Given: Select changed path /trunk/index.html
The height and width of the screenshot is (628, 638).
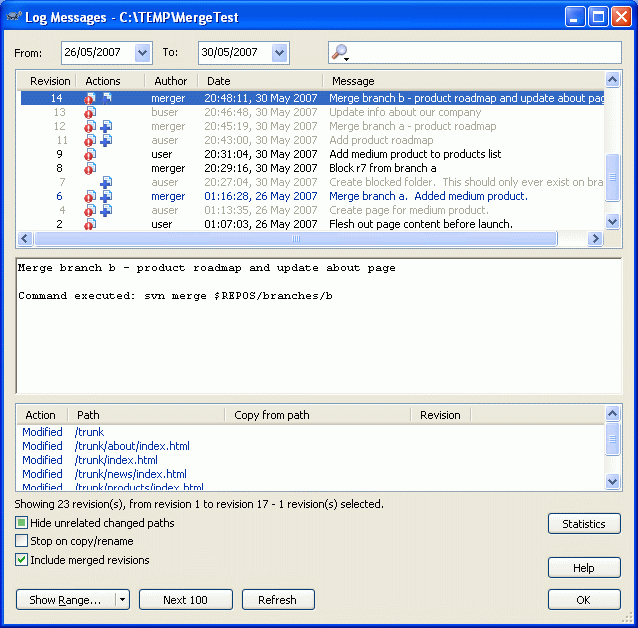Looking at the screenshot, I should (116, 460).
